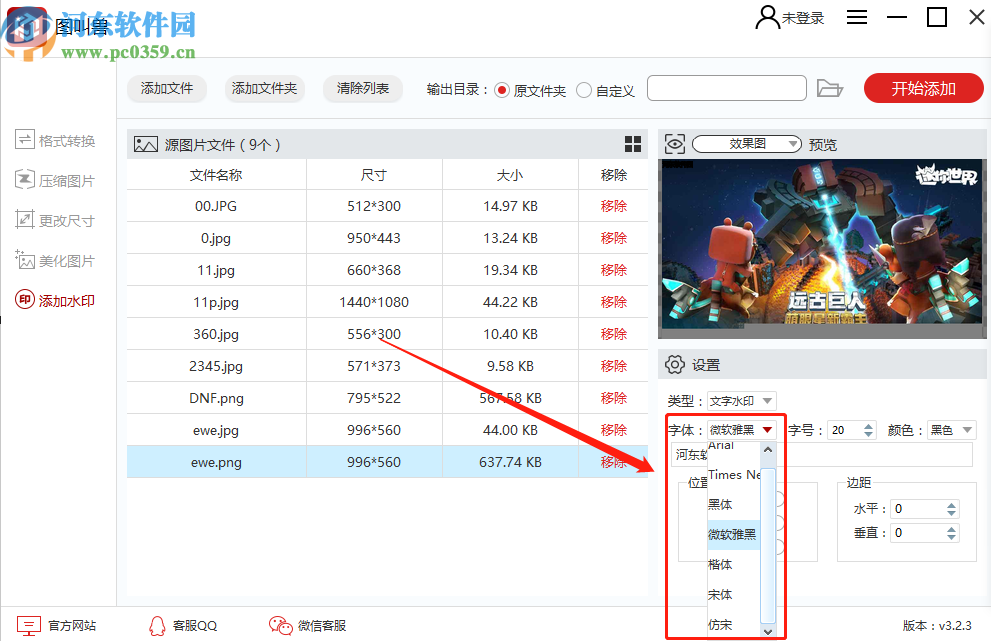
Task: Click the 开始添加 start button
Action: tap(922, 88)
